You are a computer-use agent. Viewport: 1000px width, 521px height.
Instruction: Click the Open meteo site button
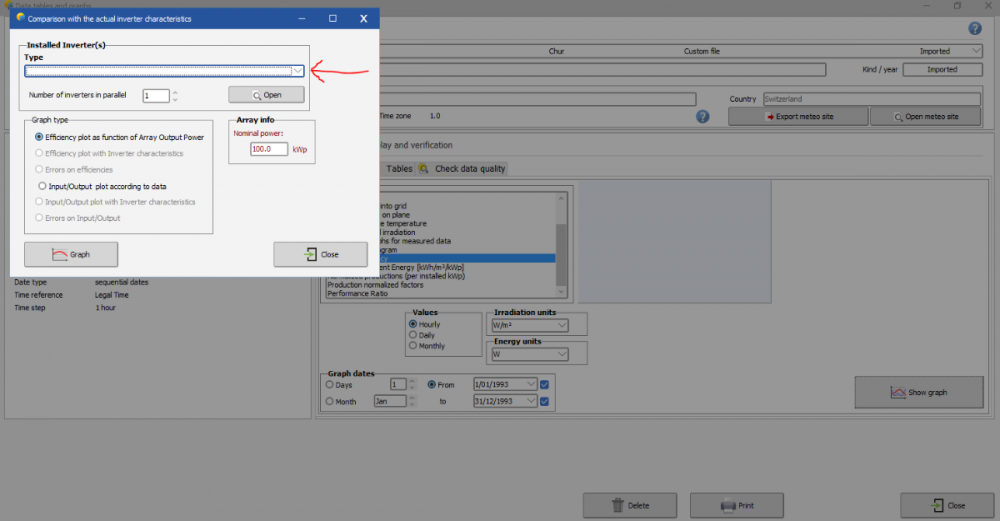click(x=926, y=117)
